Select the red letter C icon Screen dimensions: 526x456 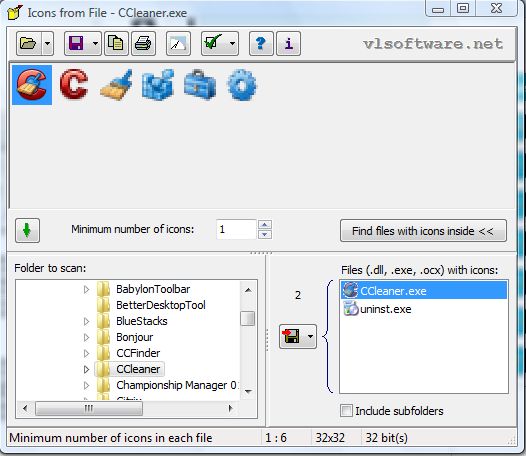coord(74,84)
